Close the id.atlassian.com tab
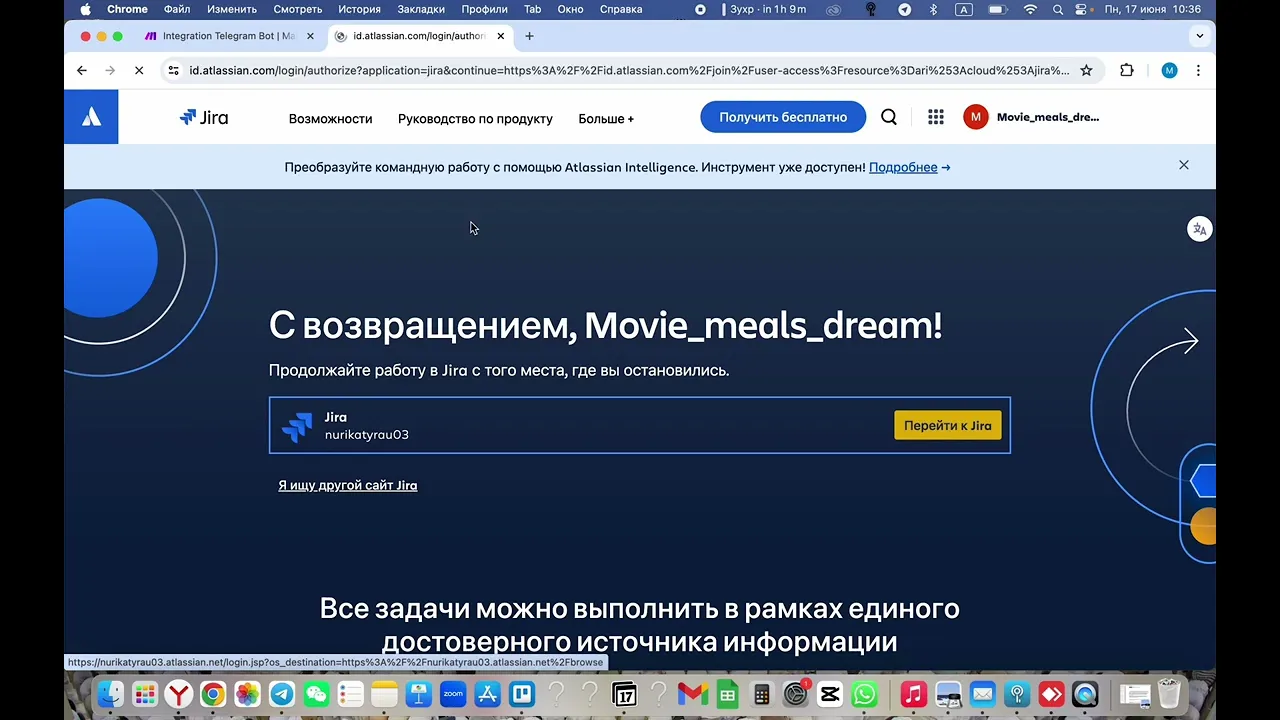 click(x=501, y=36)
